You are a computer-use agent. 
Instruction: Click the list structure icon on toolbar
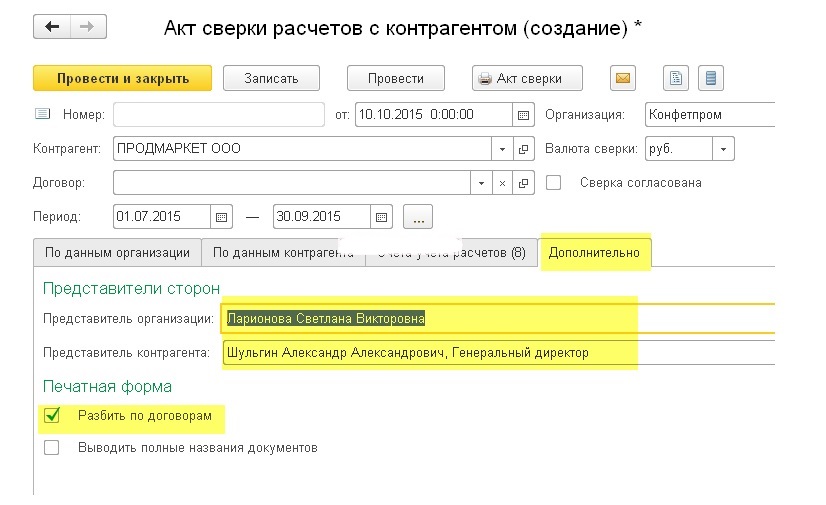click(711, 78)
